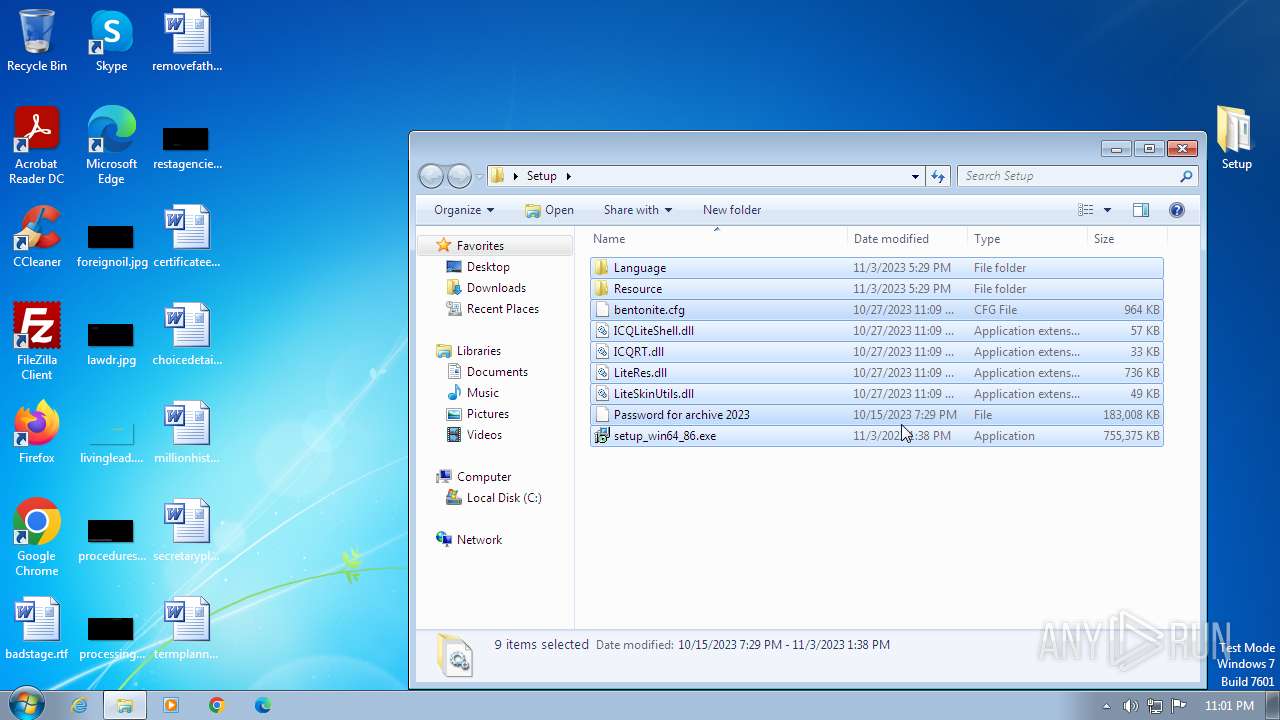Click the search magnifier icon
The image size is (1280, 720).
click(1186, 176)
